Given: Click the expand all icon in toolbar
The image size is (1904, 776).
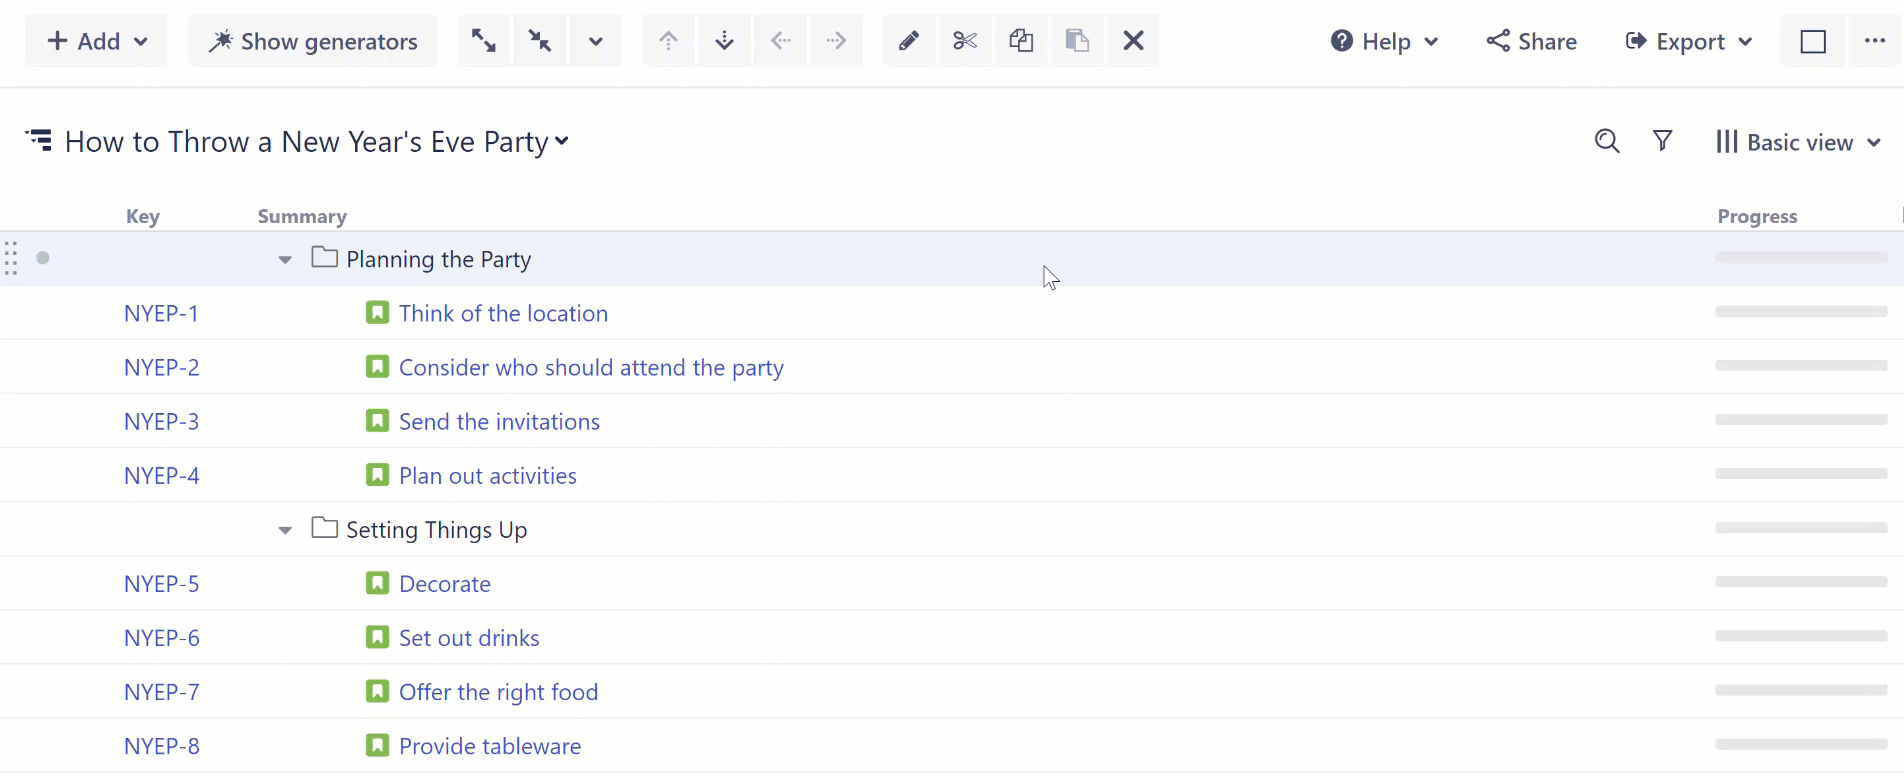Looking at the screenshot, I should pos(484,41).
